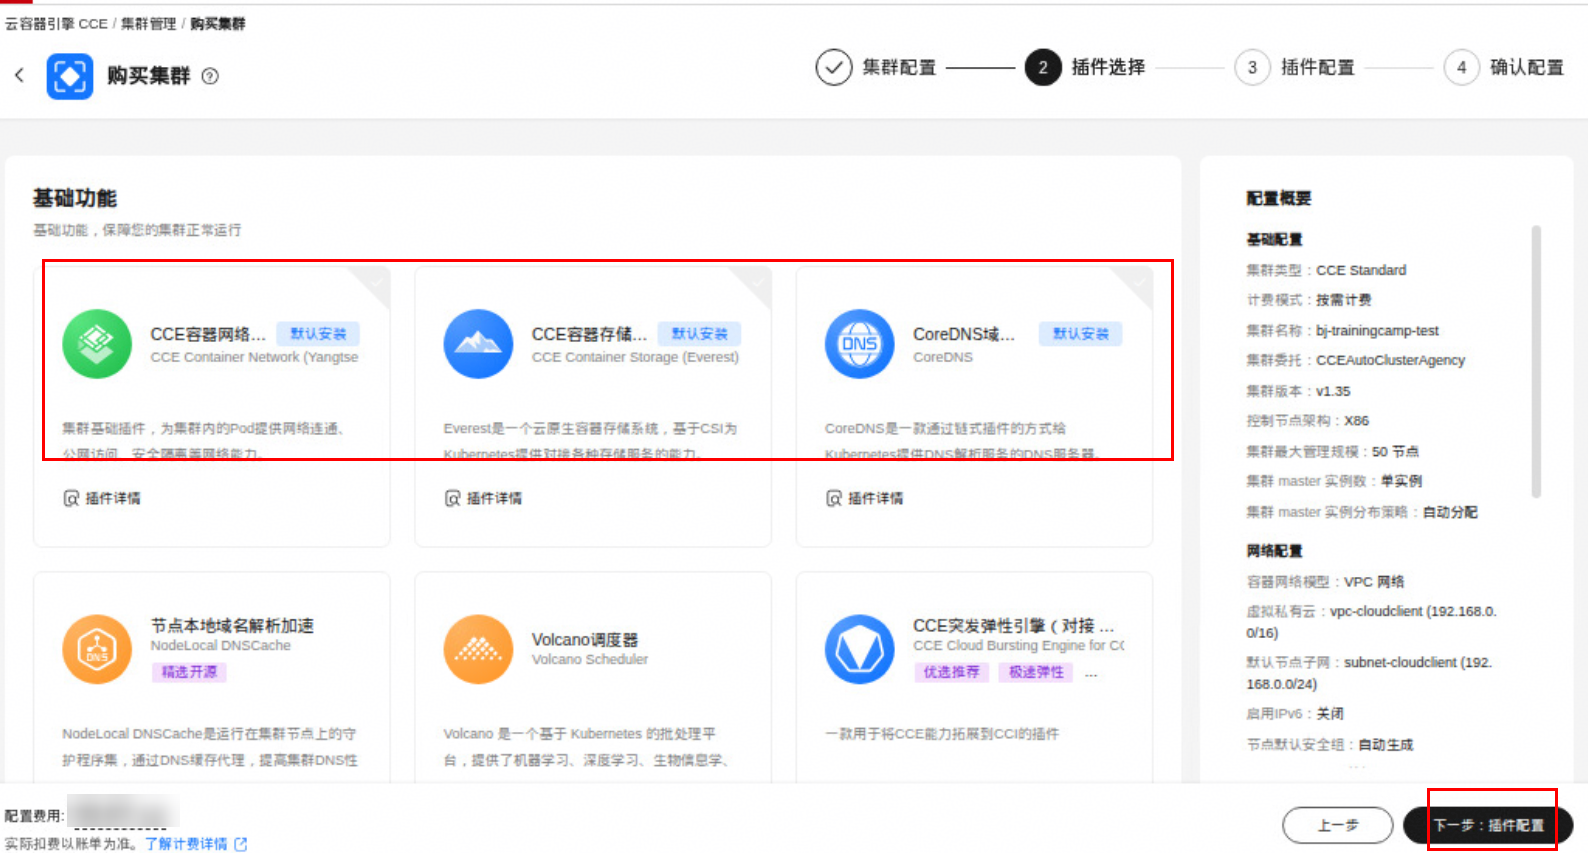Click the orange NodeLocal DNSCache plugin icon
The height and width of the screenshot is (853, 1588).
tap(97, 649)
